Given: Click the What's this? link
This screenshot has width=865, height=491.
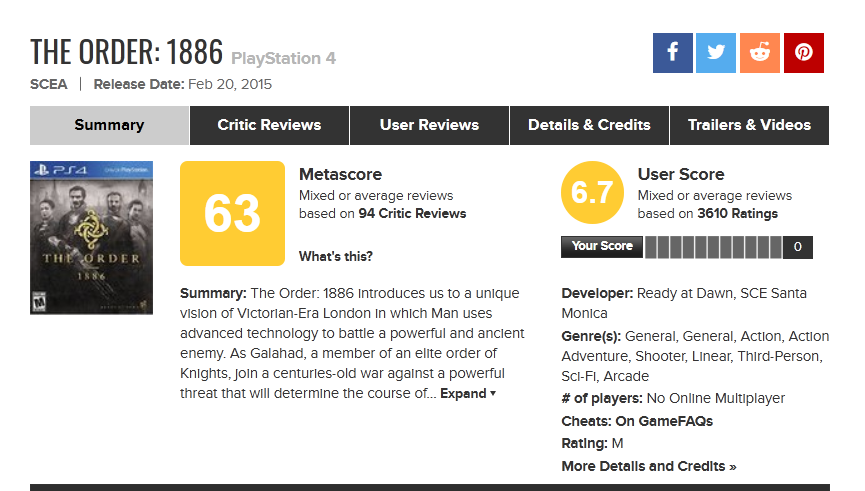Looking at the screenshot, I should (x=336, y=256).
